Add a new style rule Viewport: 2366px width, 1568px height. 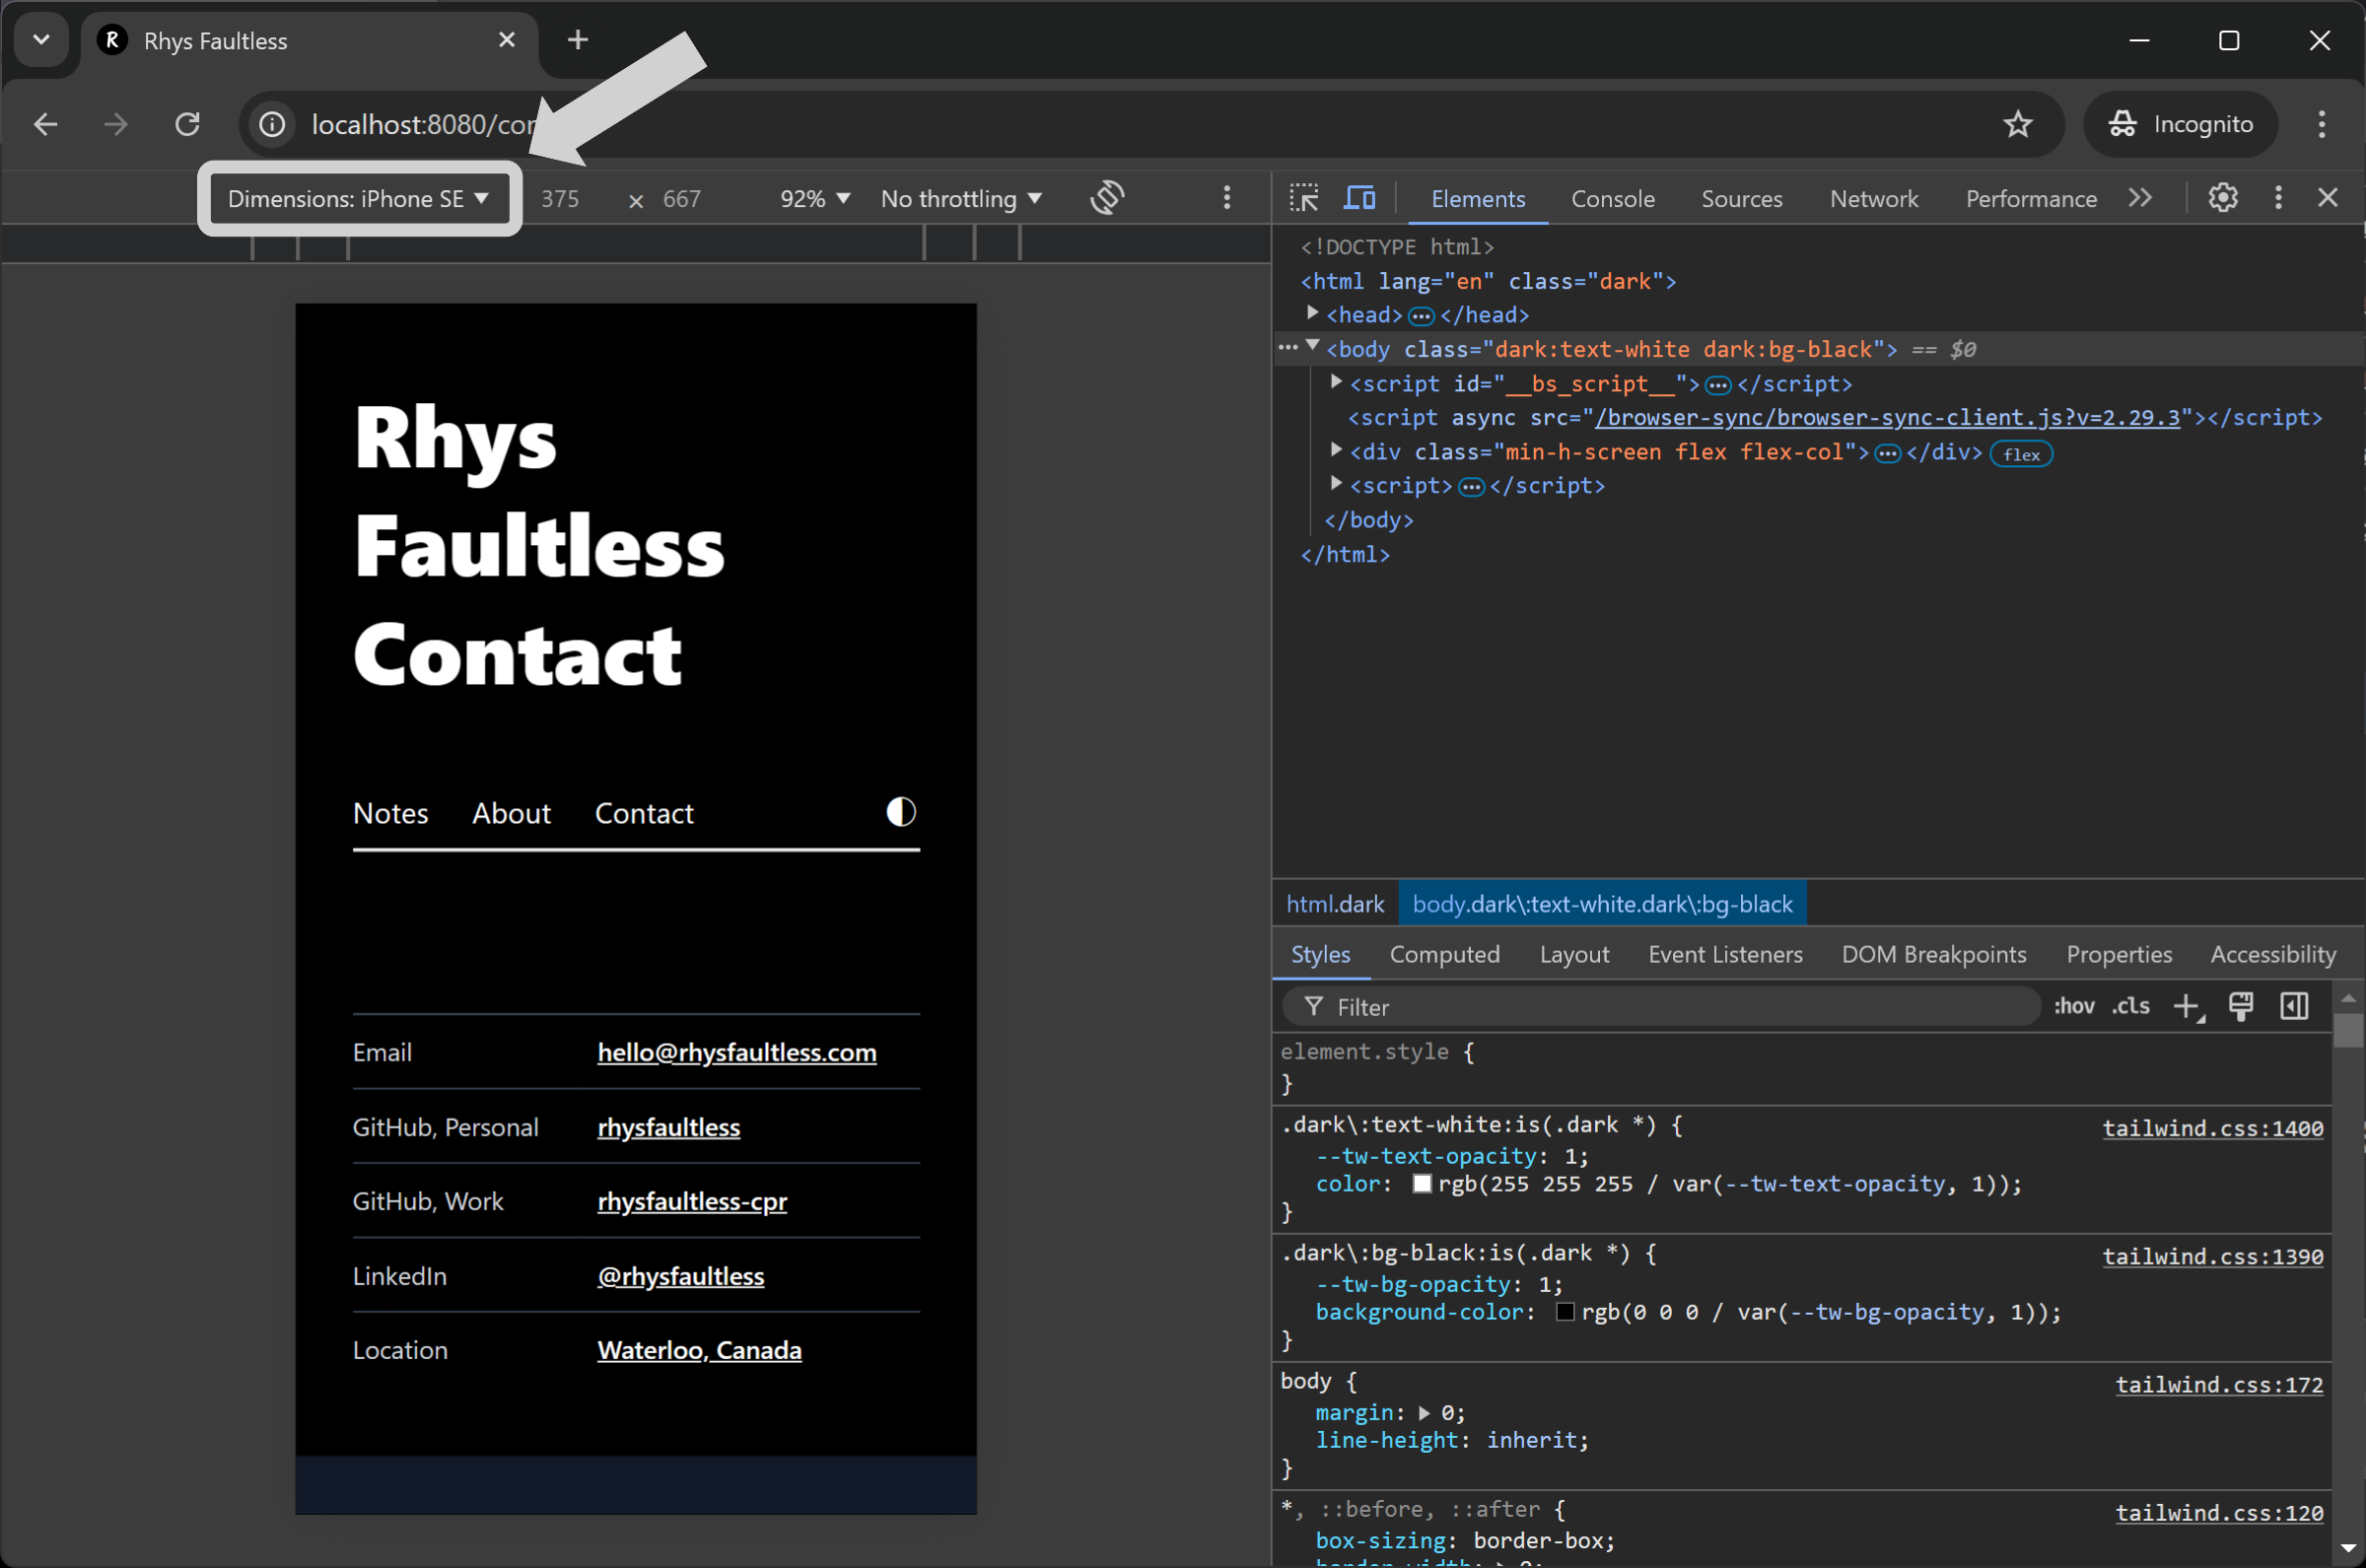[2188, 1006]
